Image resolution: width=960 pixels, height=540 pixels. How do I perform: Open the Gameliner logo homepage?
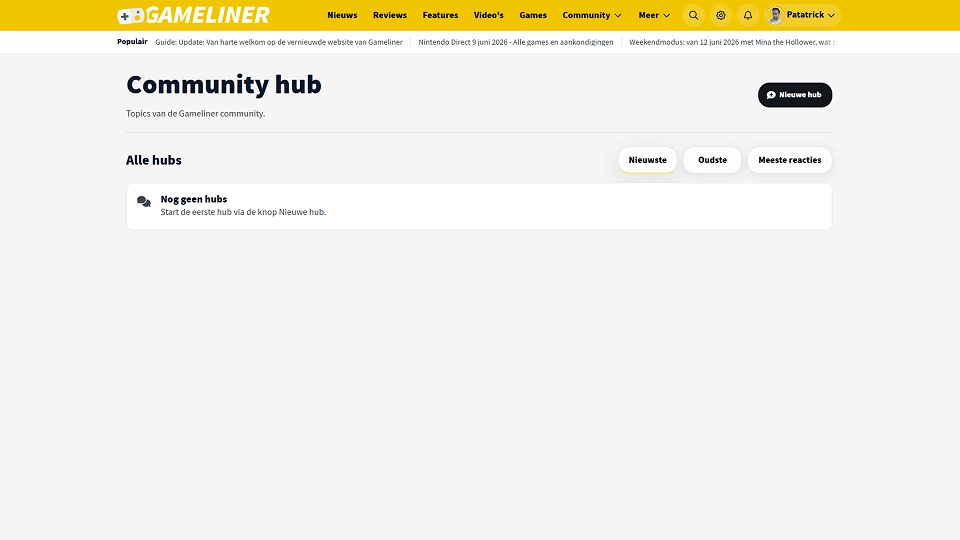coord(193,15)
